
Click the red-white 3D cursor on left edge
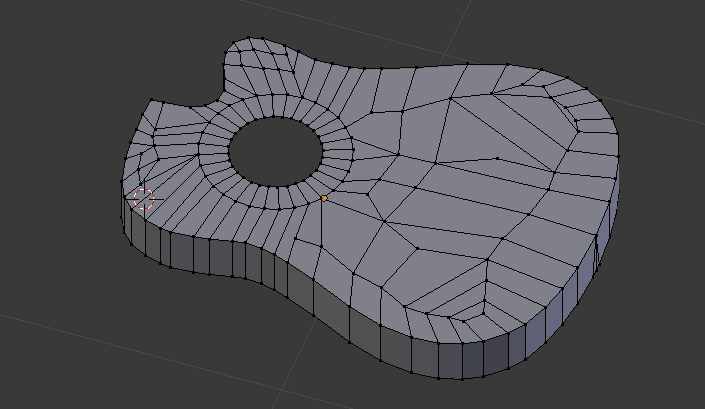click(x=143, y=199)
